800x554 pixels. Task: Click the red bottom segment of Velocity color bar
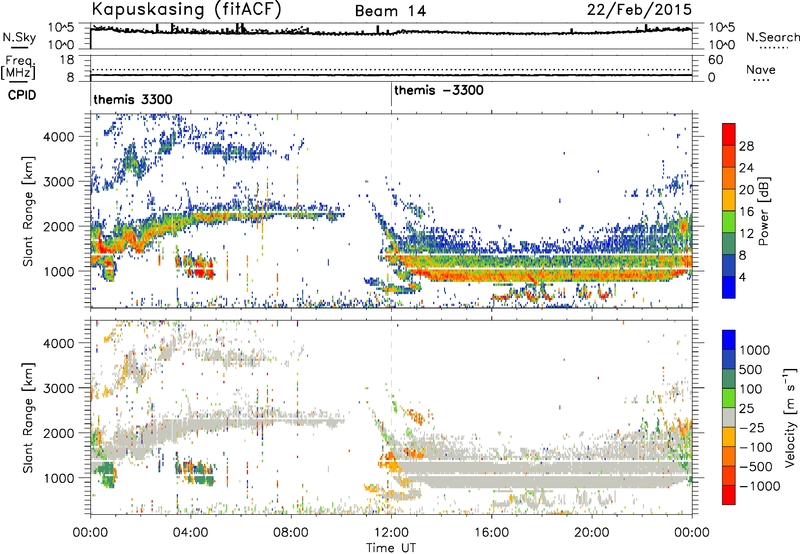click(x=729, y=495)
